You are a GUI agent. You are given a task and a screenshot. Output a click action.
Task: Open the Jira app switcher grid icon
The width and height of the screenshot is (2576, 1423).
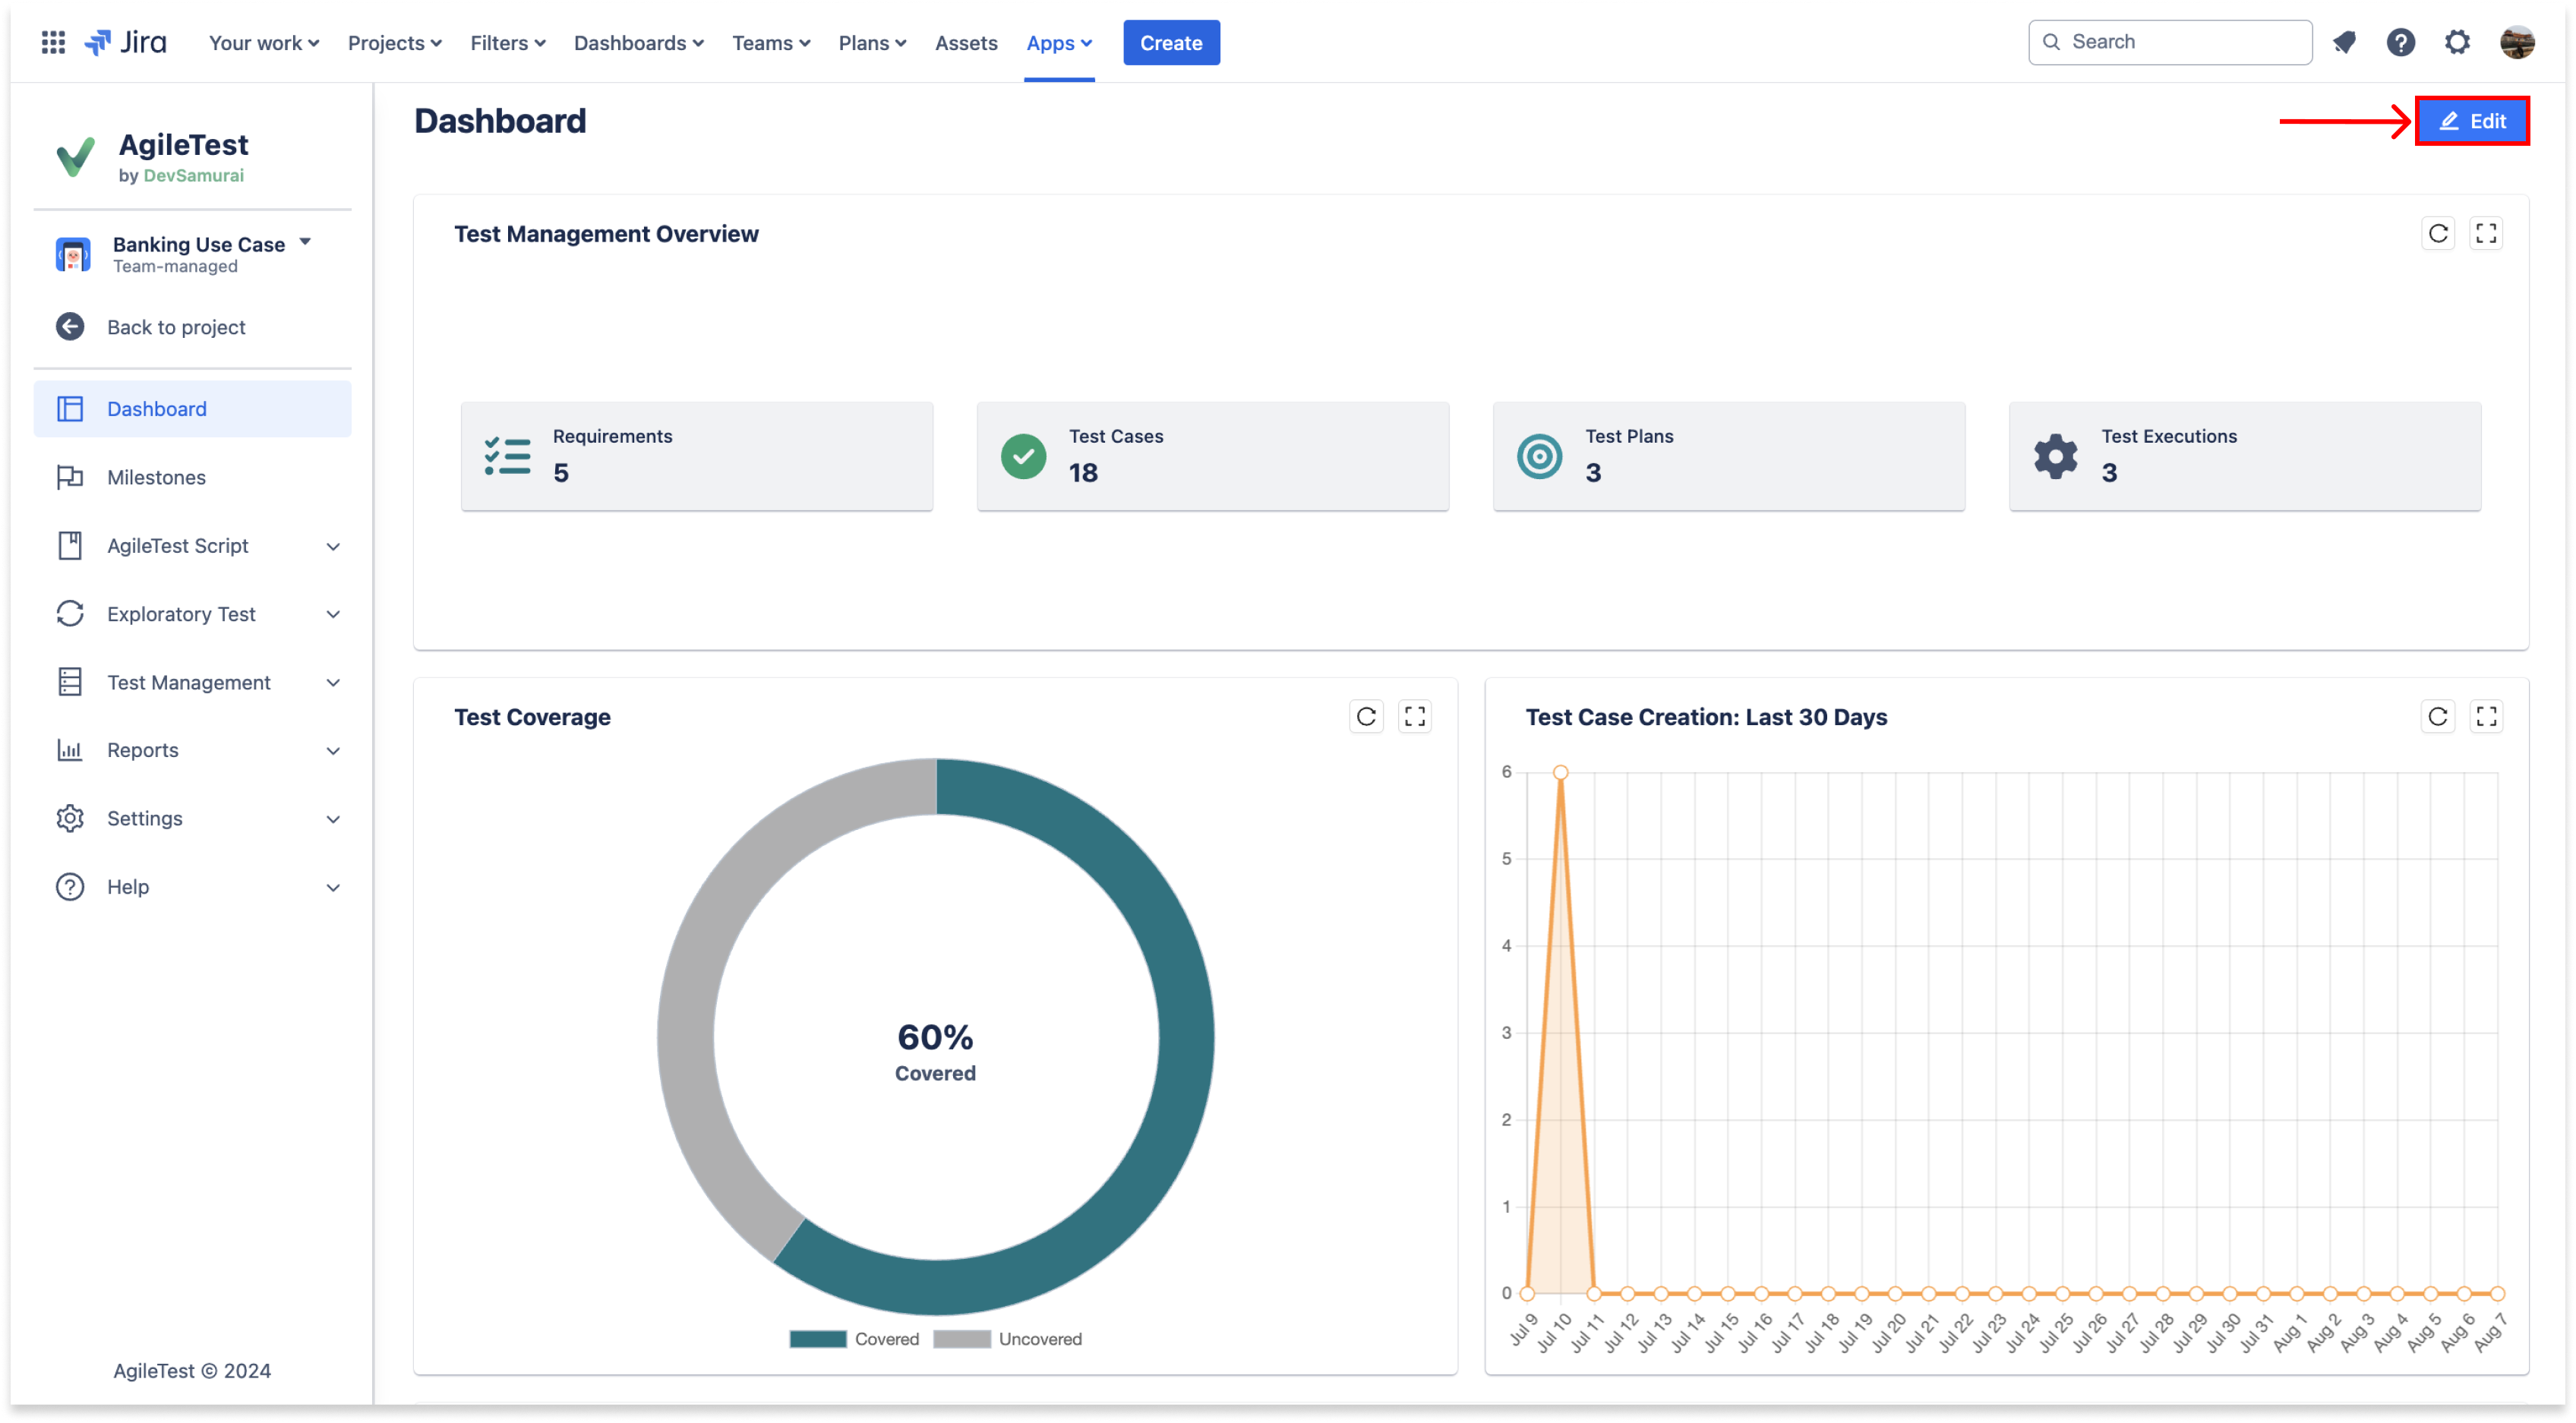[53, 42]
